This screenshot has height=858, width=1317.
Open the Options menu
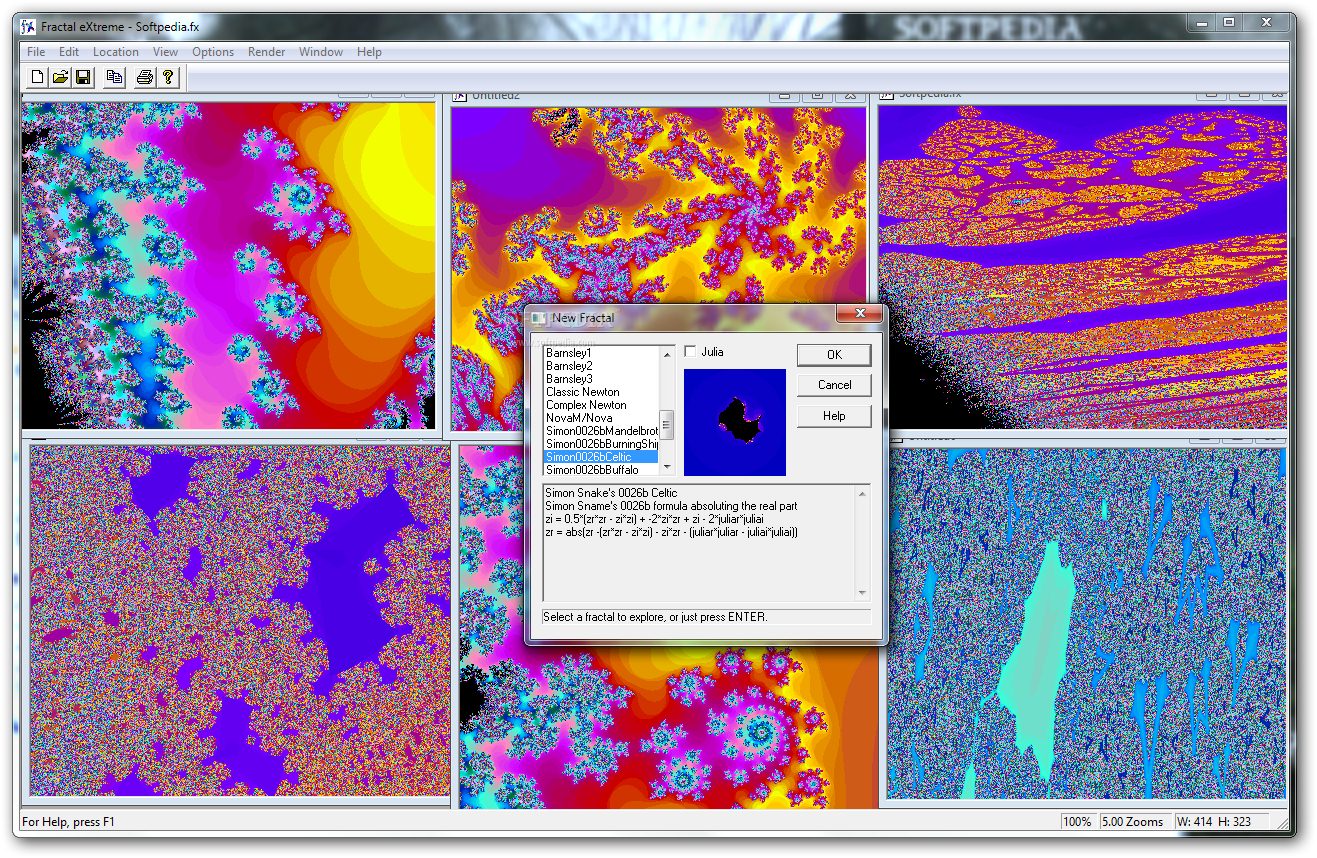pyautogui.click(x=213, y=52)
